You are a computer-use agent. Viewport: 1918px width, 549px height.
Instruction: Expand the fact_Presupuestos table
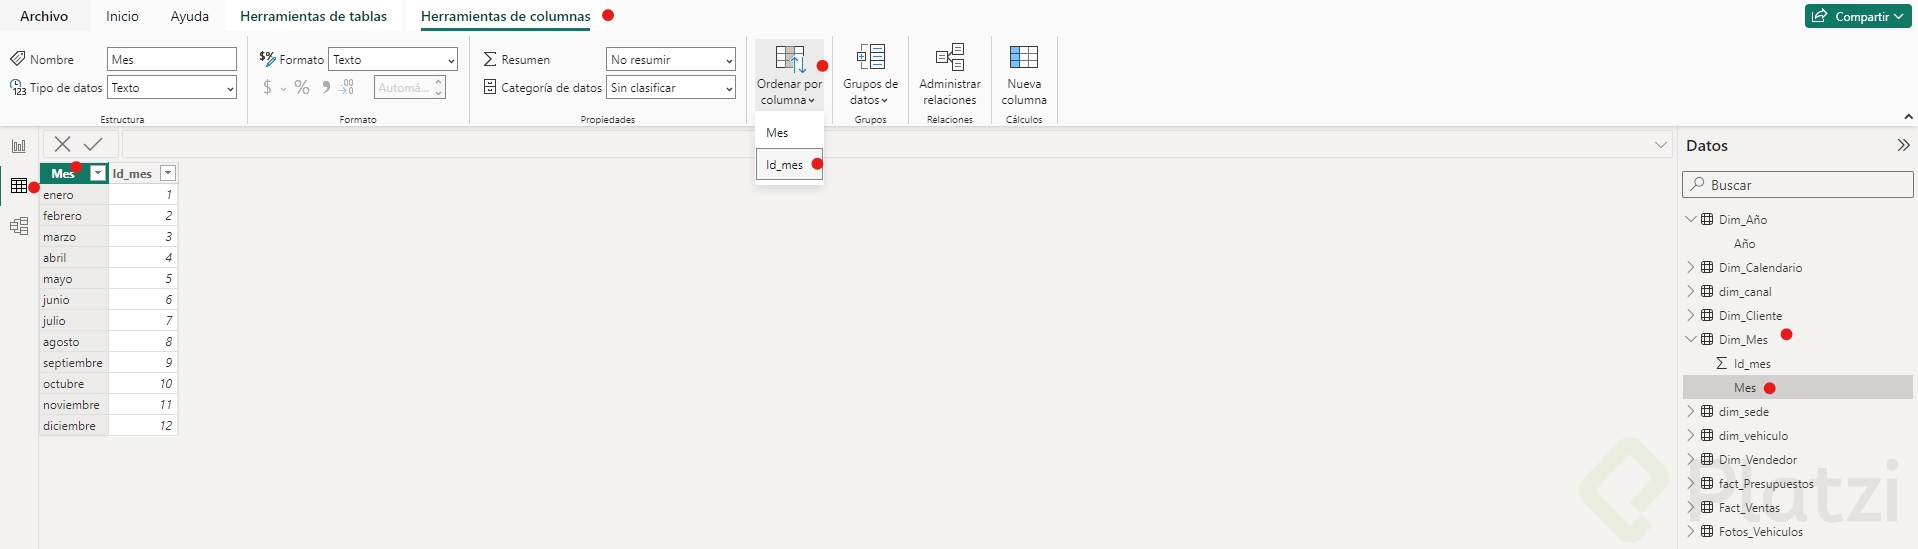[x=1691, y=483]
